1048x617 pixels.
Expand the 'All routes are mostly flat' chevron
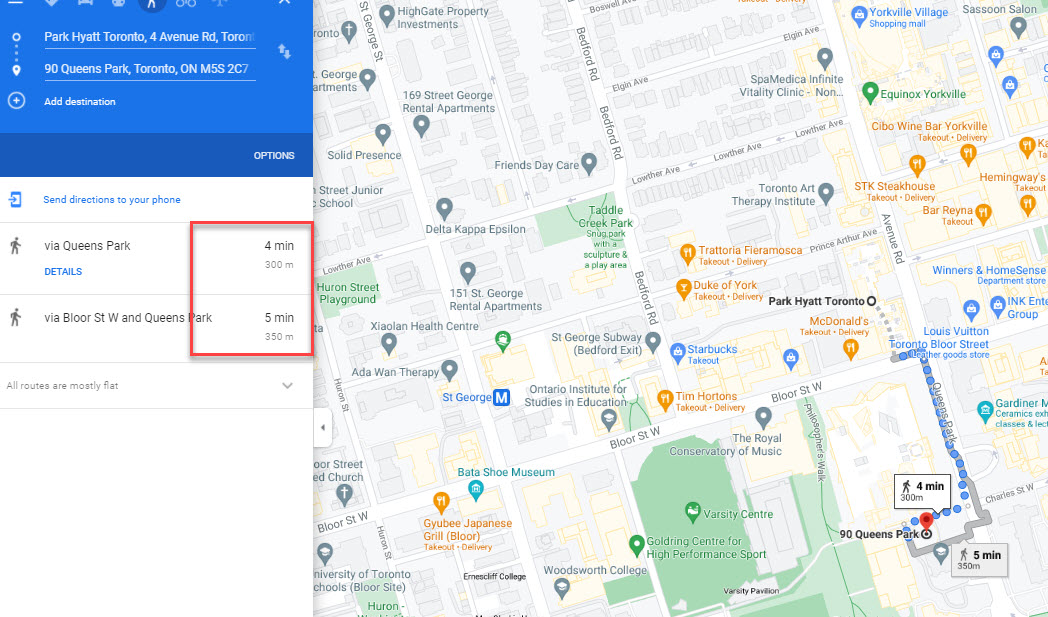[x=287, y=386]
